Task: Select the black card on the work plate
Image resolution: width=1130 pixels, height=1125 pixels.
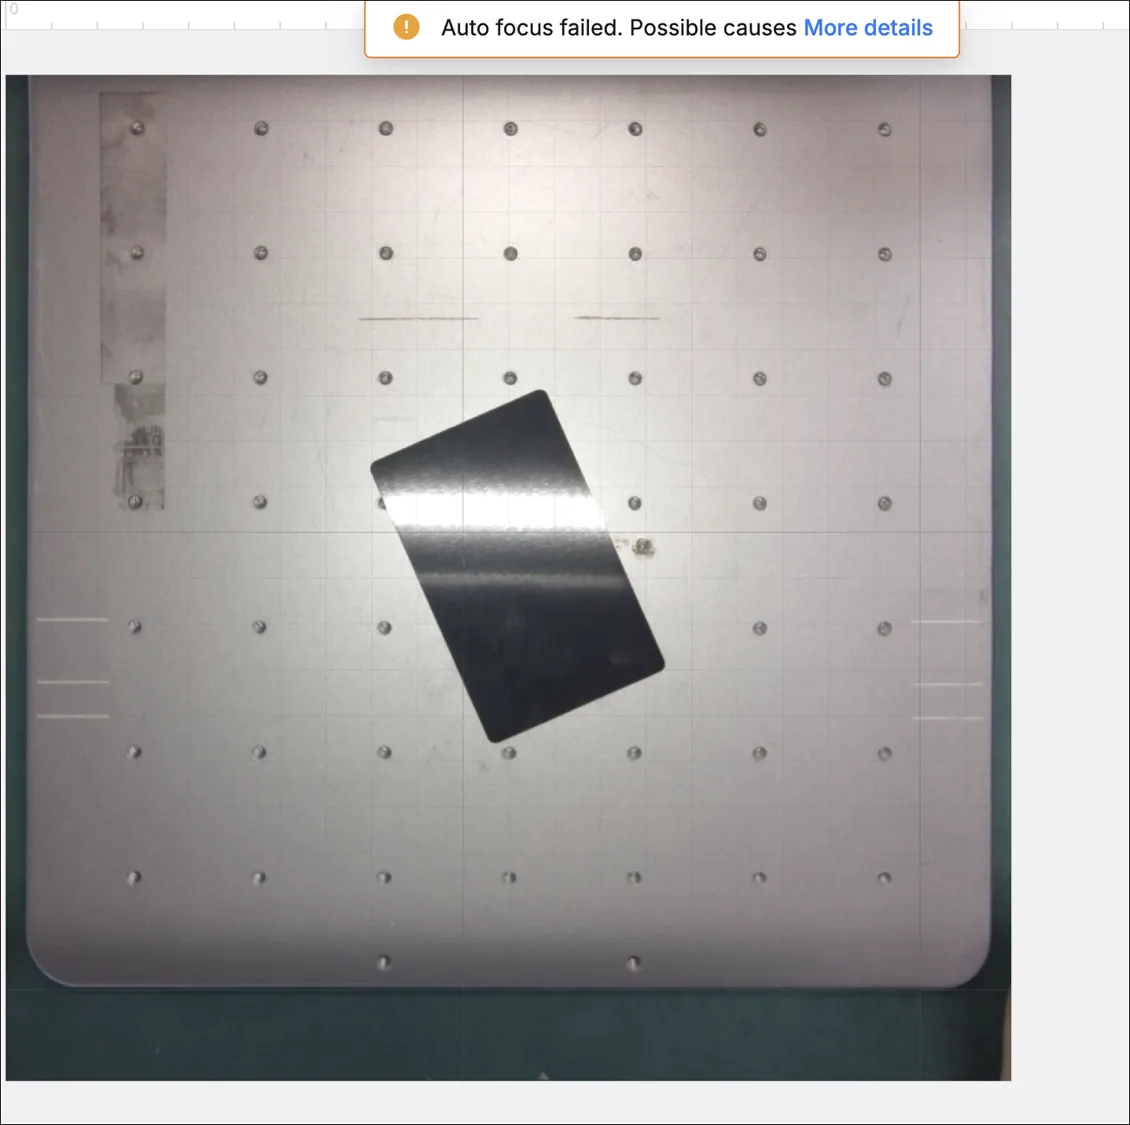Action: point(517,566)
